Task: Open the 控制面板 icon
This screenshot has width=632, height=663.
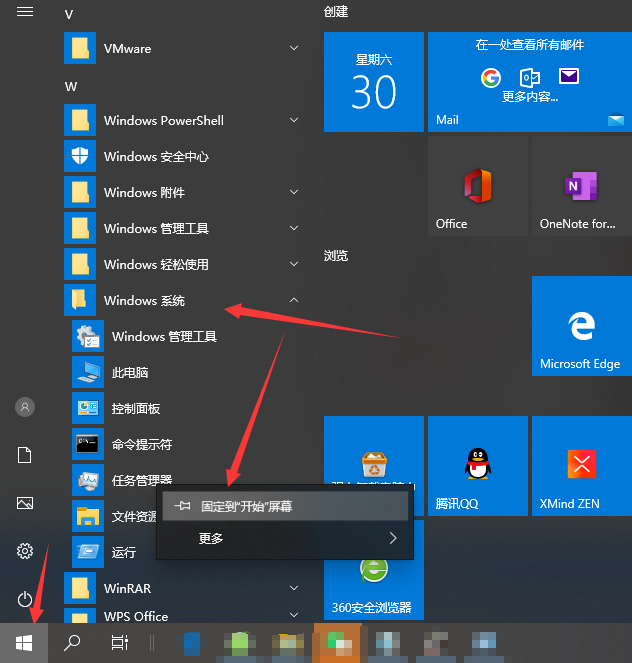Action: coord(88,408)
